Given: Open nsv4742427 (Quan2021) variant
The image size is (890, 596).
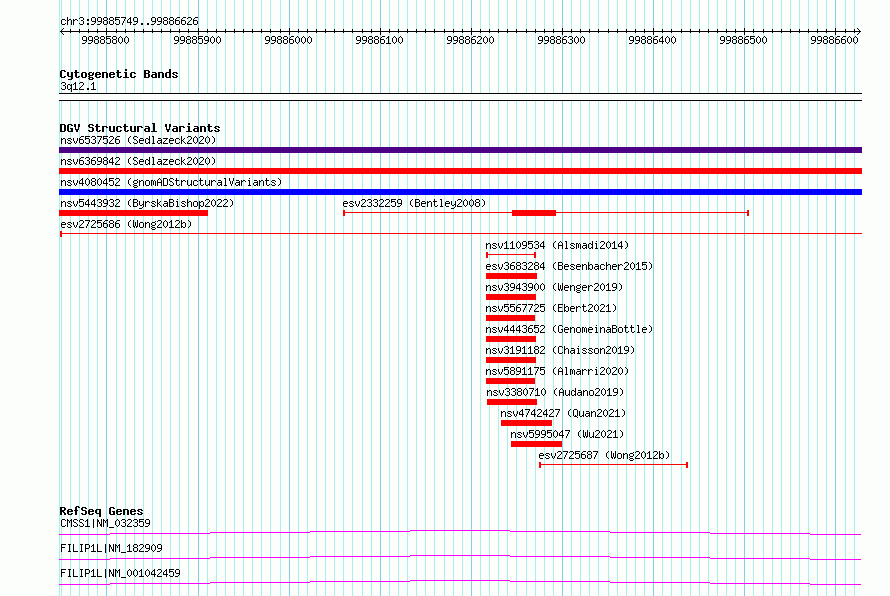Looking at the screenshot, I should pos(563,413).
